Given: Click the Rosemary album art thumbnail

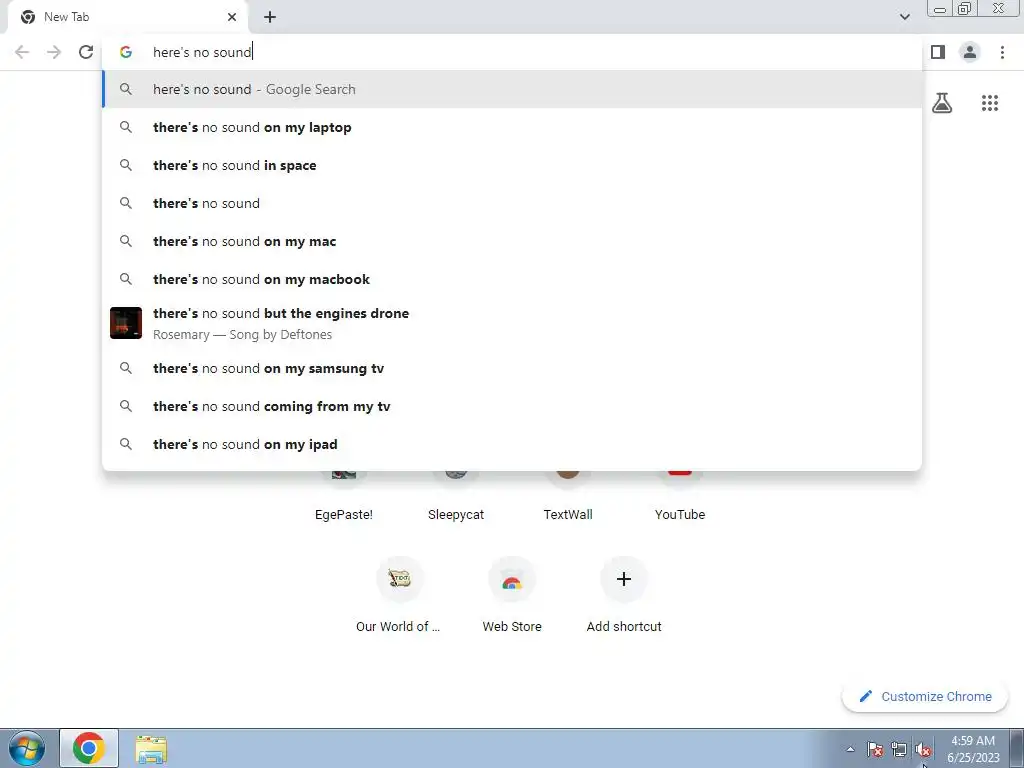Looking at the screenshot, I should (x=126, y=323).
